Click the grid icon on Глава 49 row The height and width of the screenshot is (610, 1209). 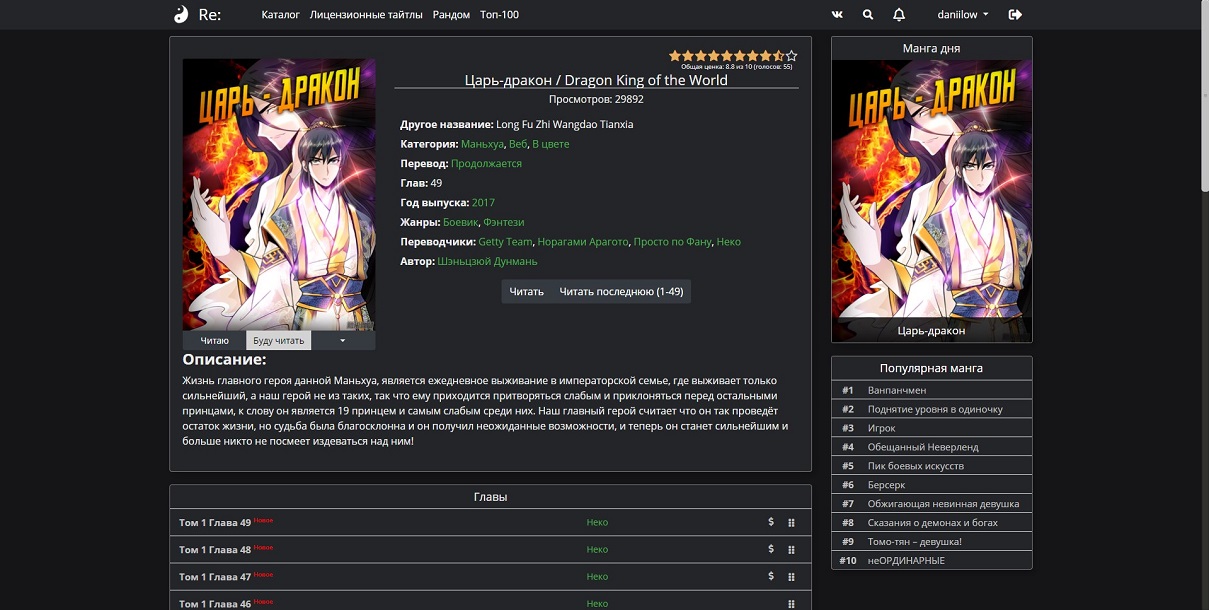[791, 522]
